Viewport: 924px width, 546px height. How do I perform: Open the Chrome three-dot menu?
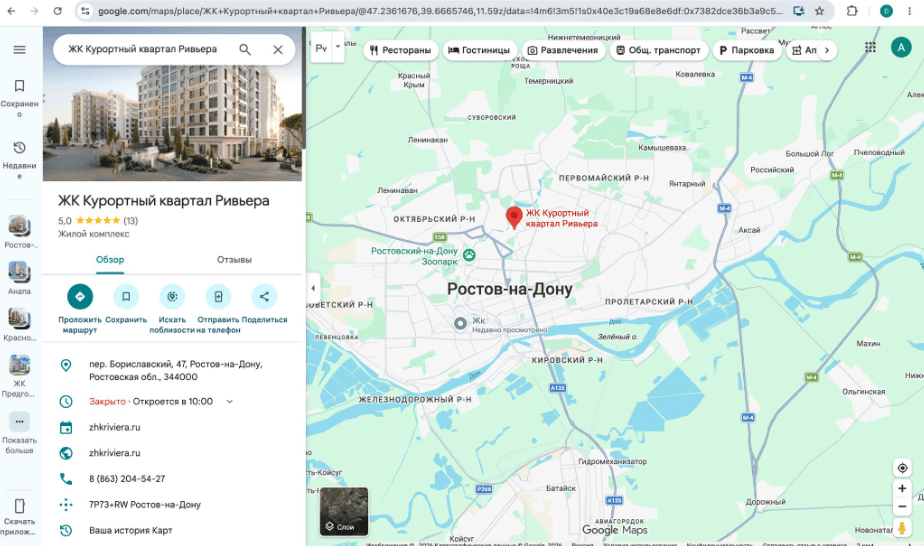(909, 11)
